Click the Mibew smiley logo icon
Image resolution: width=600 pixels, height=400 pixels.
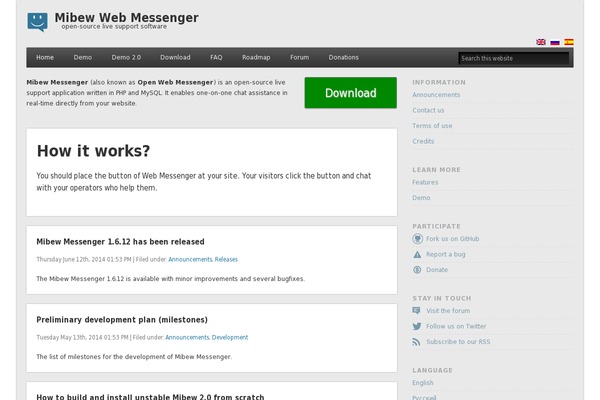38,22
